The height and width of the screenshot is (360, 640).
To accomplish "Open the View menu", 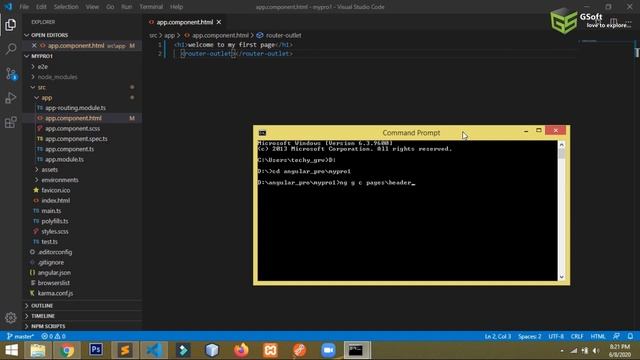I will pos(92,7).
